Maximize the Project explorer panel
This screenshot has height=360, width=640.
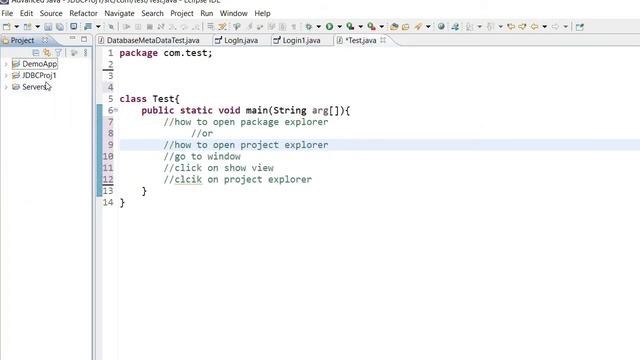tap(84, 39)
